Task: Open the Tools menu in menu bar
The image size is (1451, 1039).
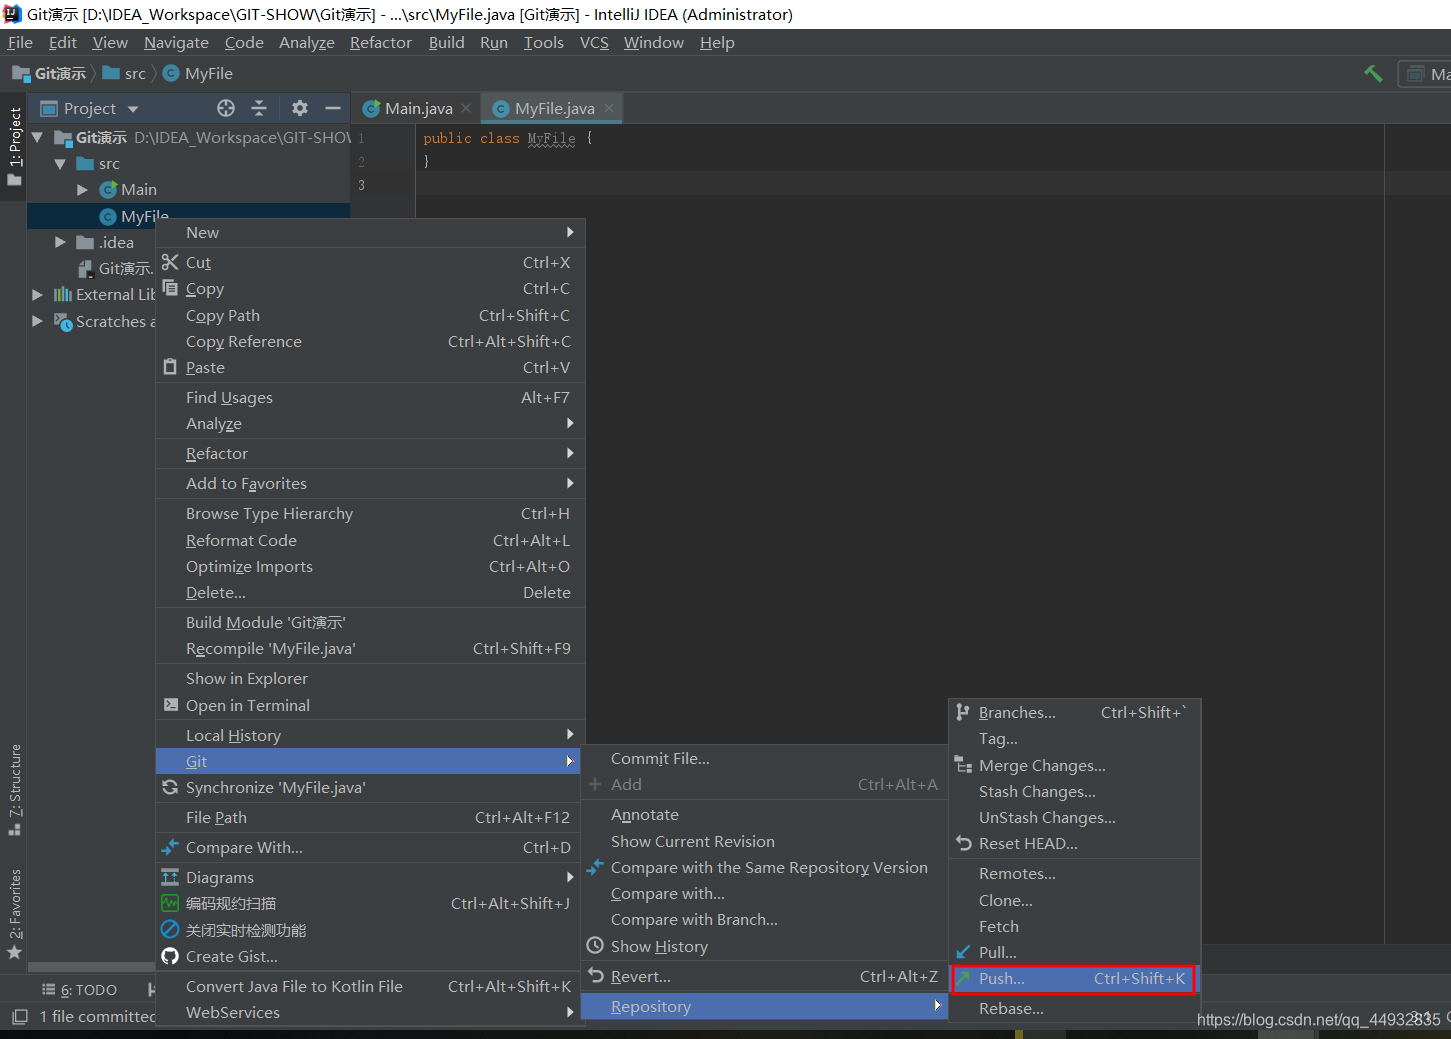Action: (543, 42)
